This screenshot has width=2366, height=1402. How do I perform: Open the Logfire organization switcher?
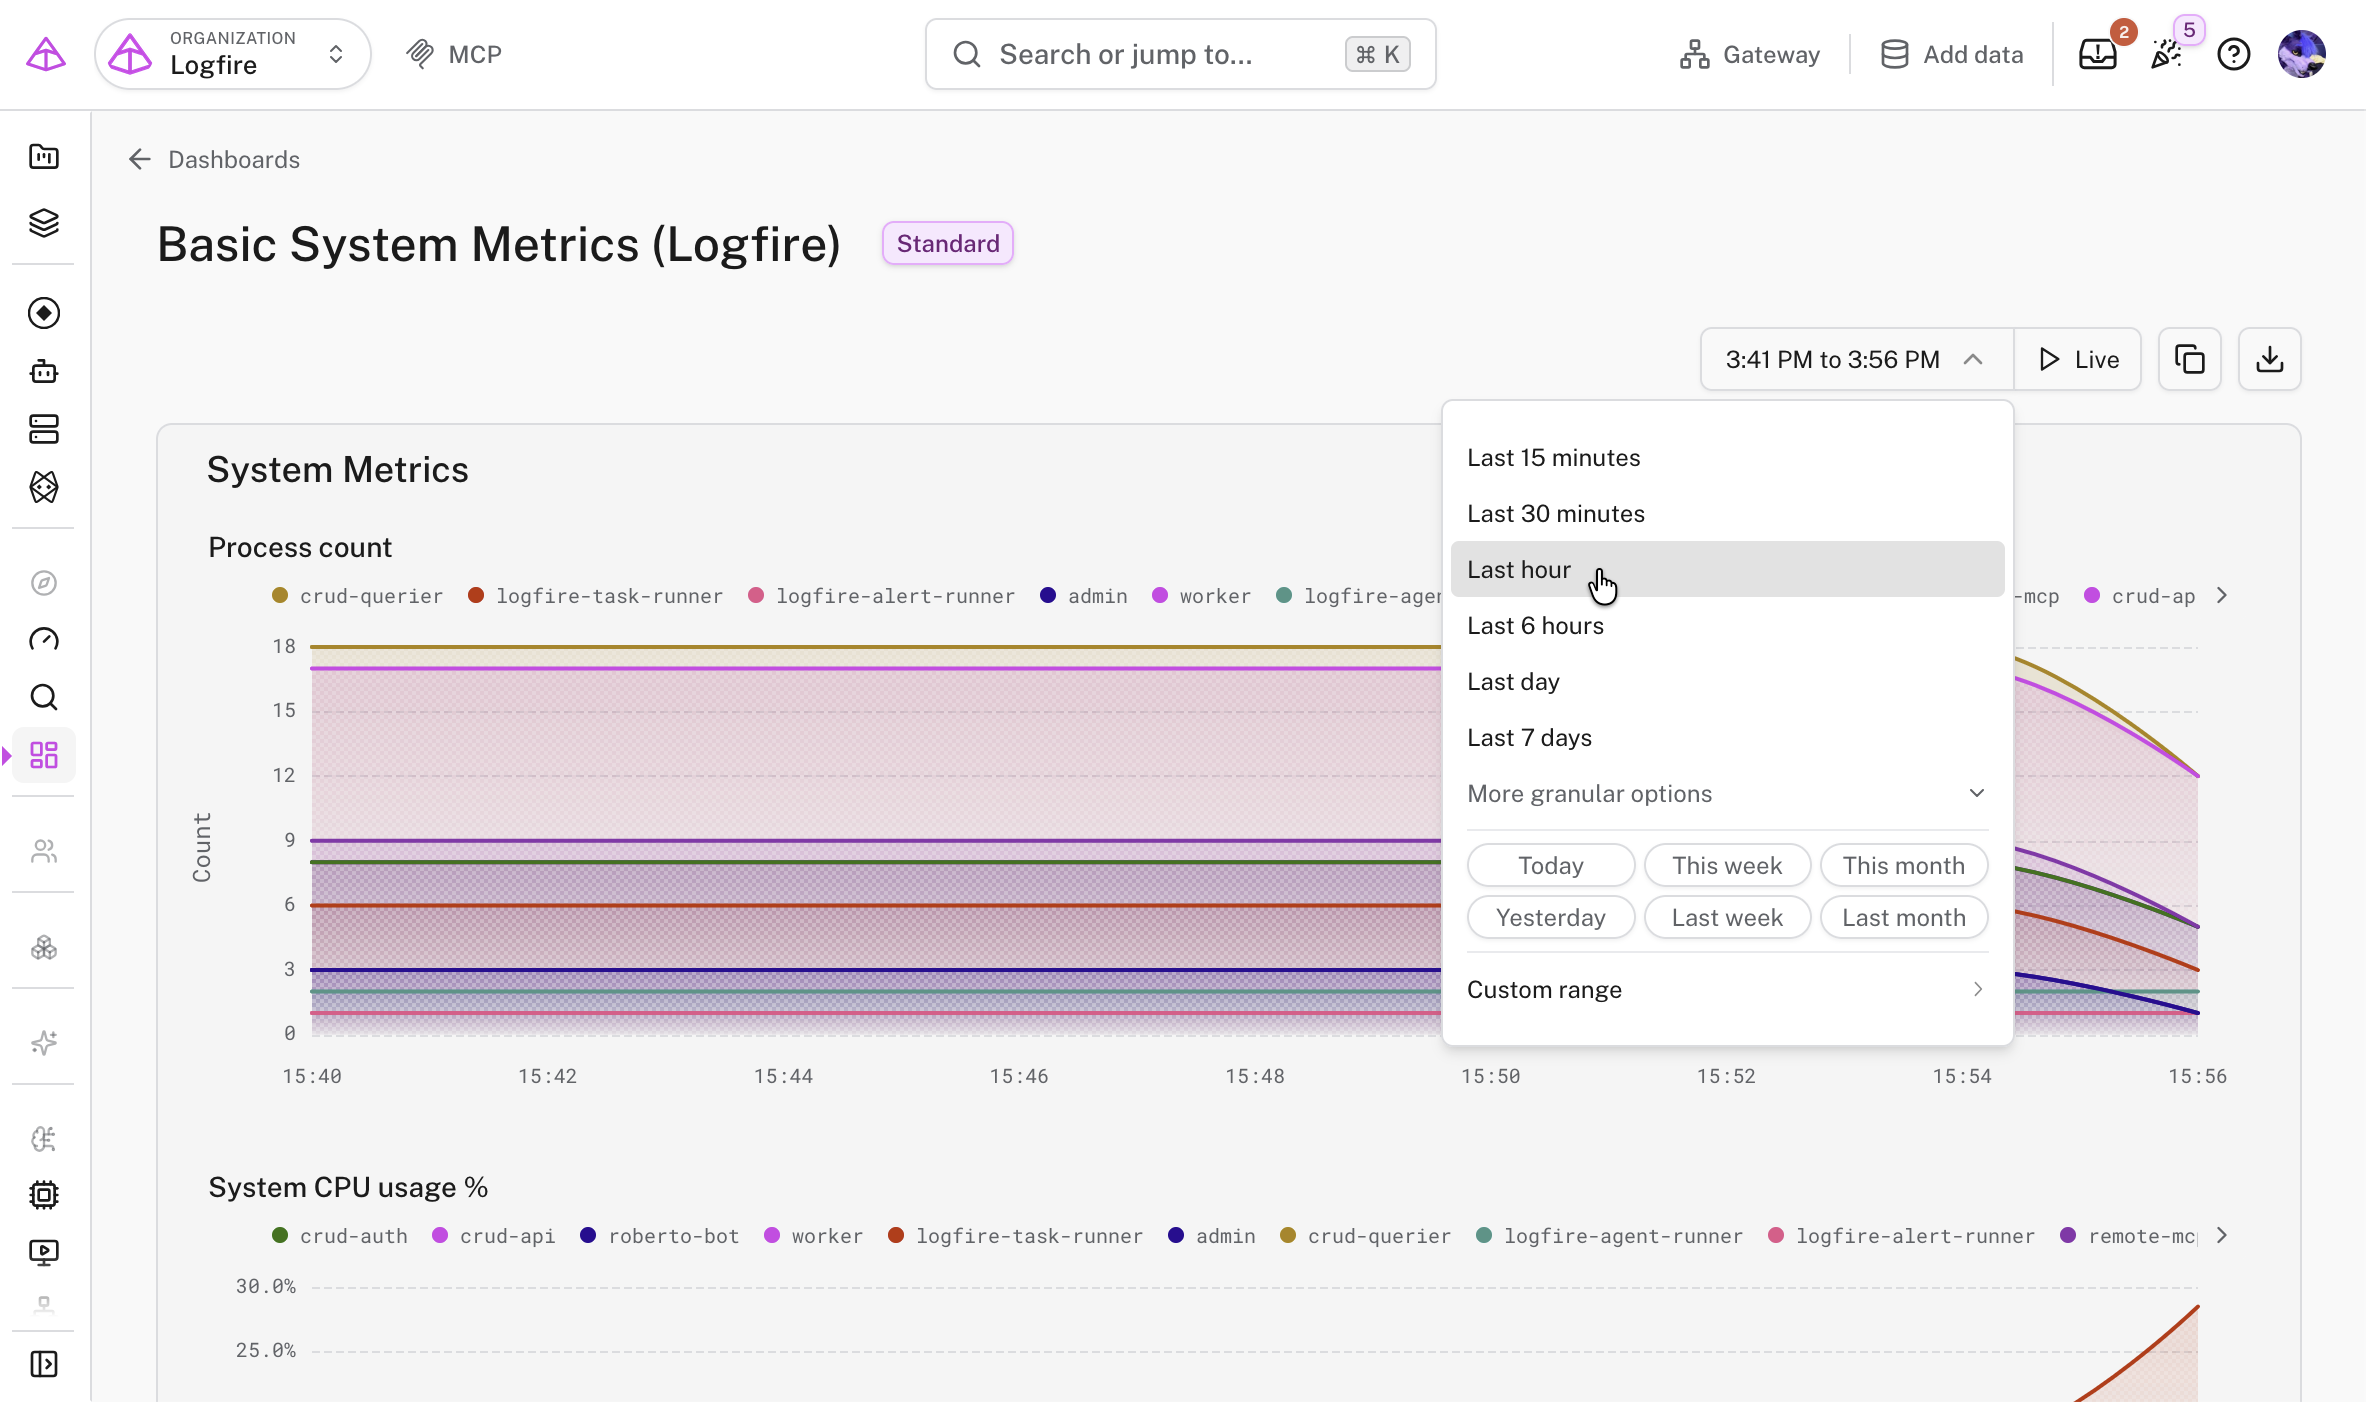[233, 54]
